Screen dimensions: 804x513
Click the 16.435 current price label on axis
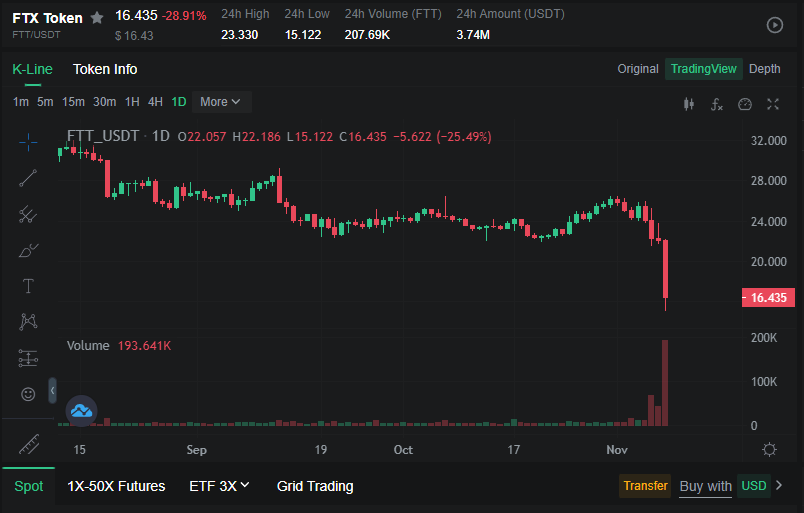(x=768, y=298)
